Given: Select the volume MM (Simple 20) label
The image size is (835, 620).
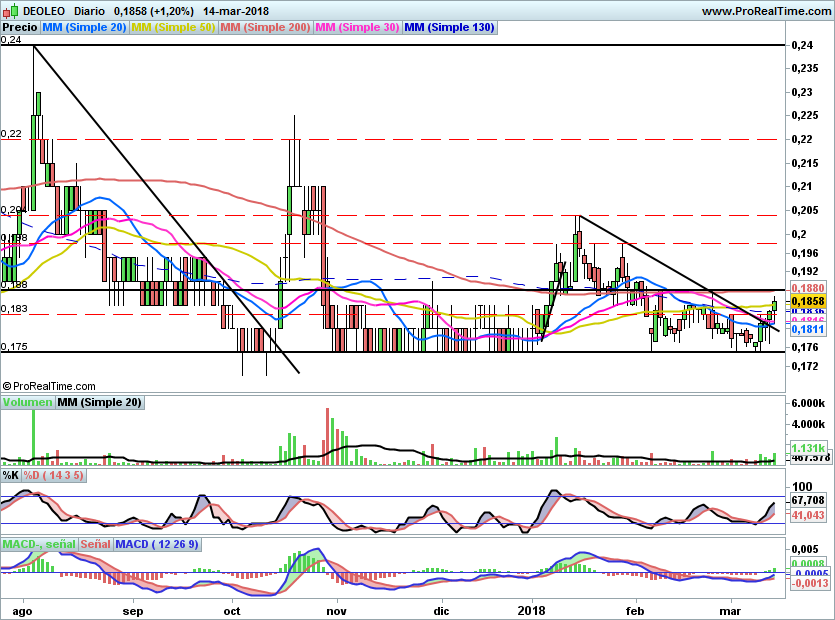Looking at the screenshot, I should [x=99, y=402].
